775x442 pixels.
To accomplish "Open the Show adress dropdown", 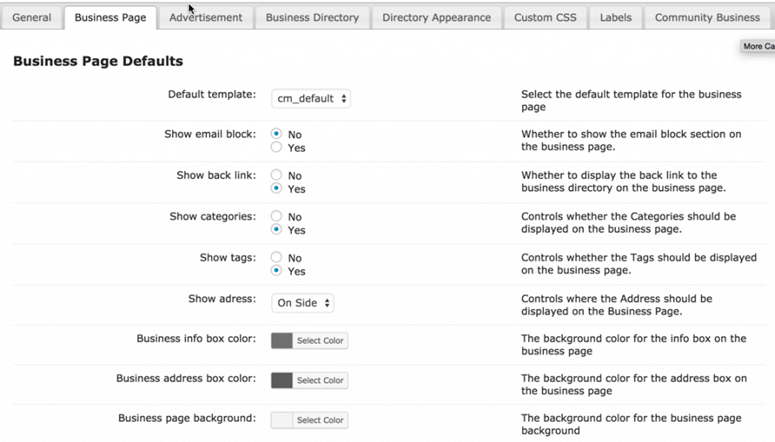I will pyautogui.click(x=303, y=303).
